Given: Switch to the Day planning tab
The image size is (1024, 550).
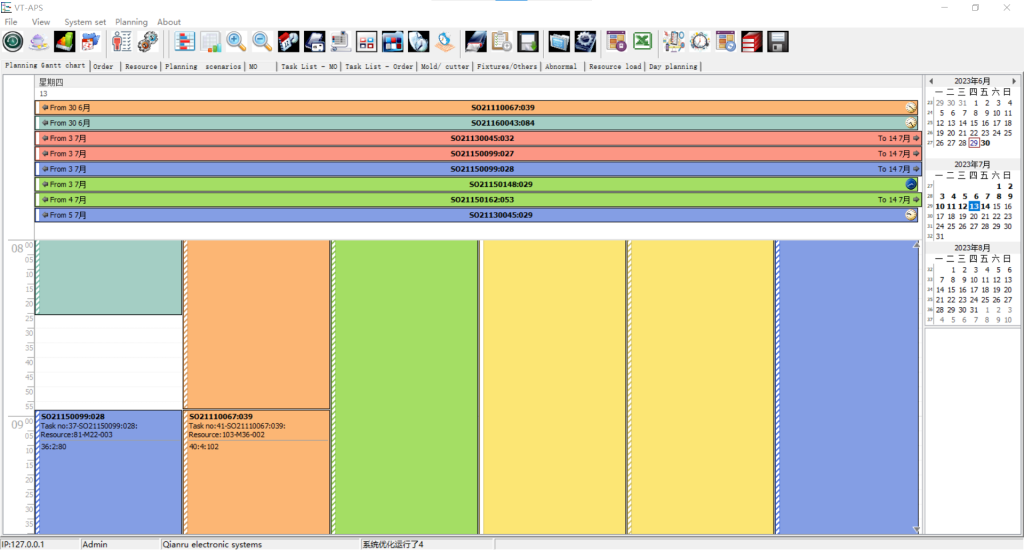Looking at the screenshot, I should click(673, 67).
